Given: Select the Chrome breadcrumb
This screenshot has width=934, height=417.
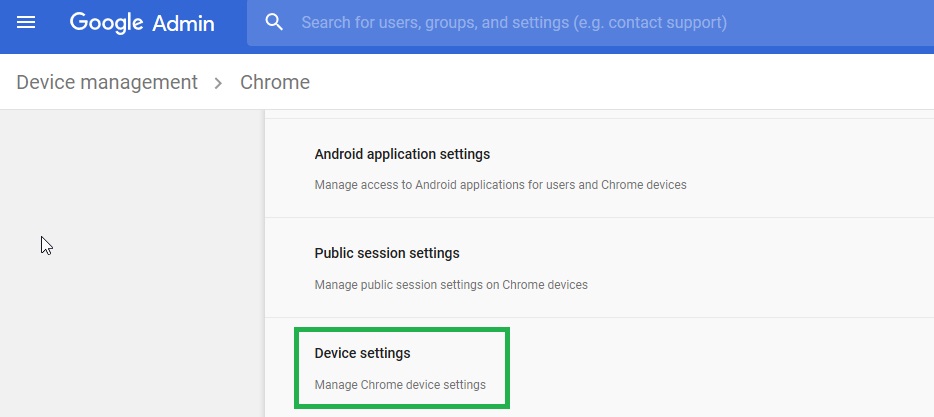Looking at the screenshot, I should click(275, 82).
